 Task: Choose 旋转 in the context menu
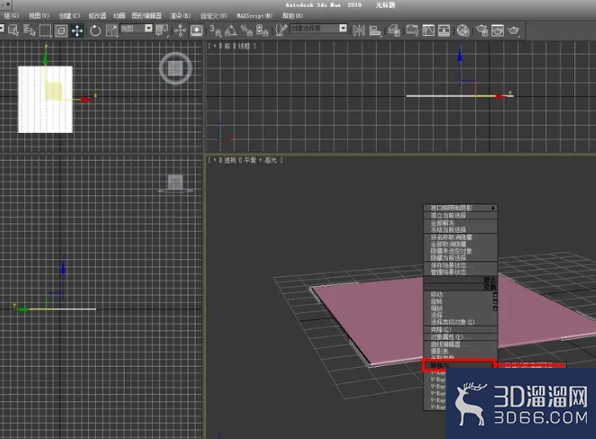(x=460, y=301)
